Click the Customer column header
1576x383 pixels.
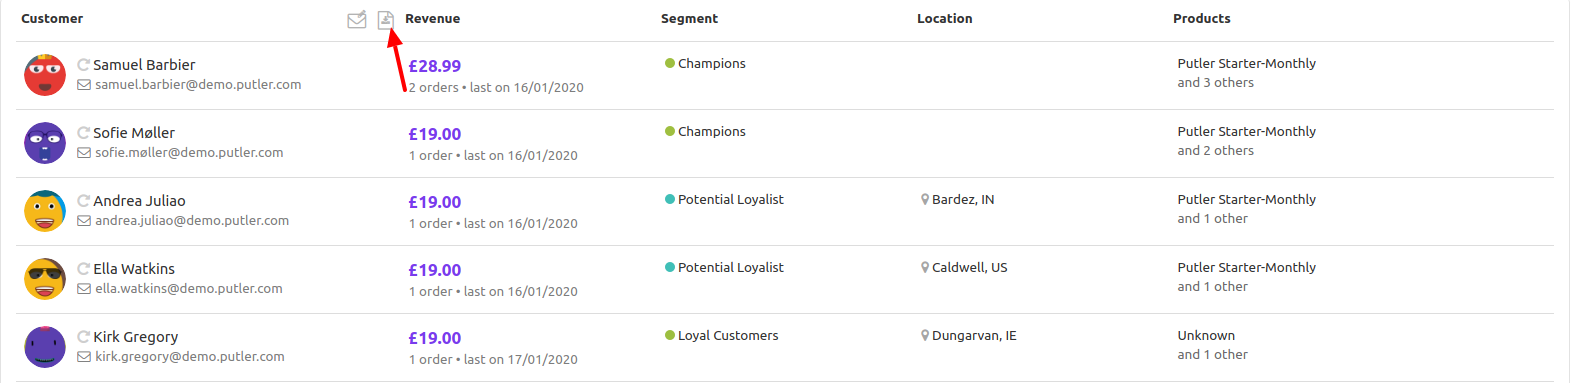point(52,19)
